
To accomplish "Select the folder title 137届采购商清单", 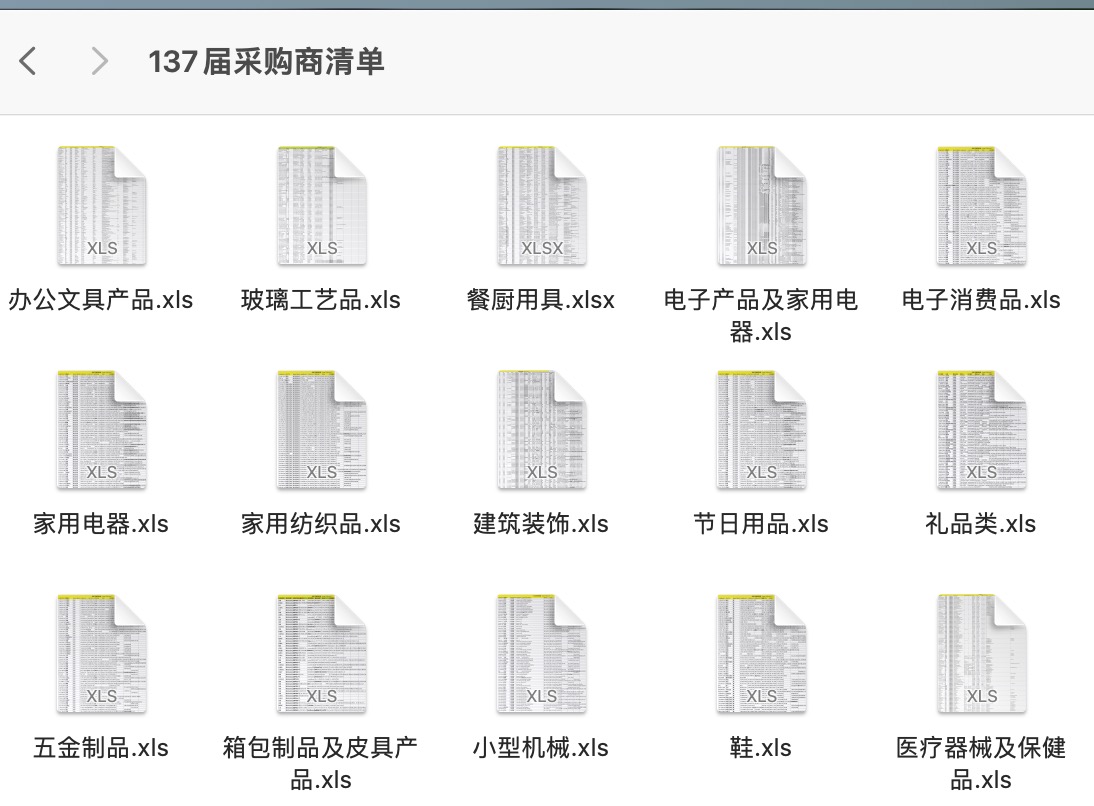I will click(x=268, y=62).
